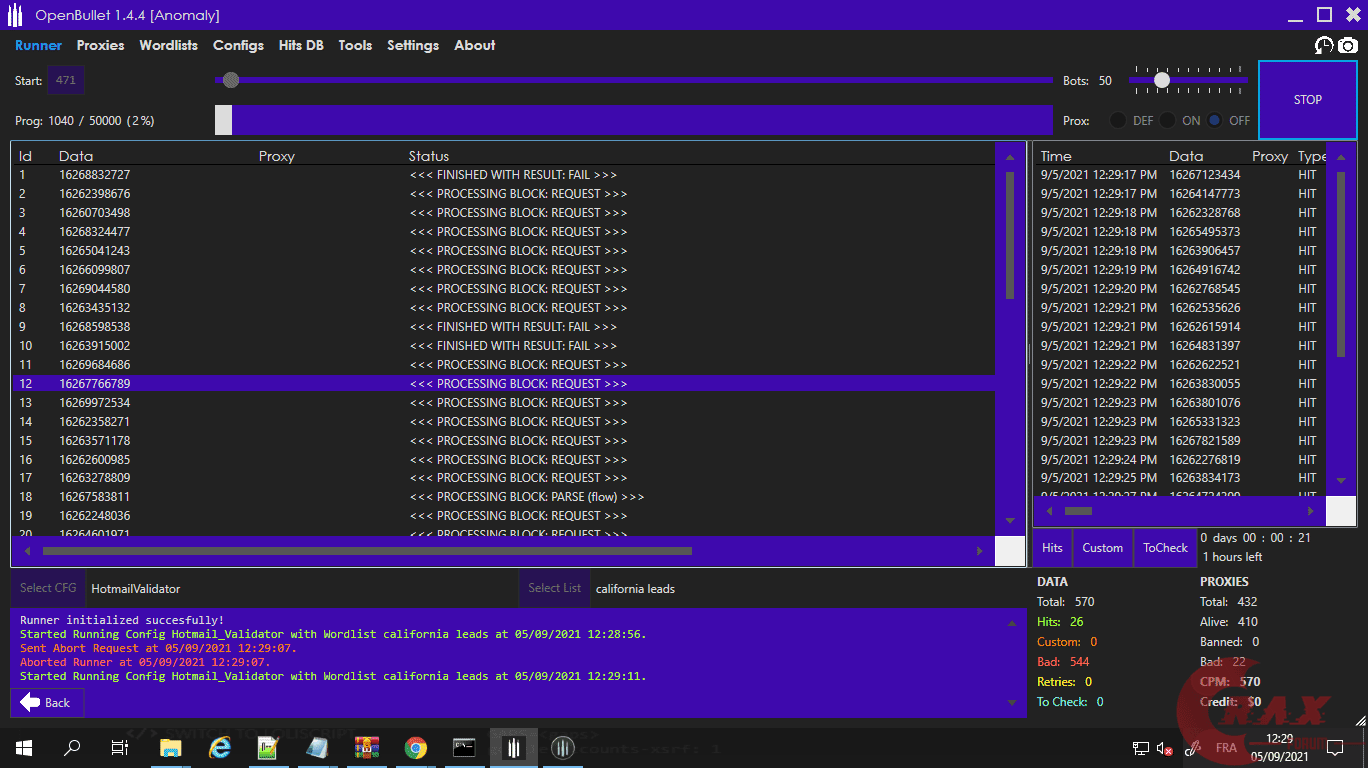Open the Settings menu tab

(x=413, y=45)
